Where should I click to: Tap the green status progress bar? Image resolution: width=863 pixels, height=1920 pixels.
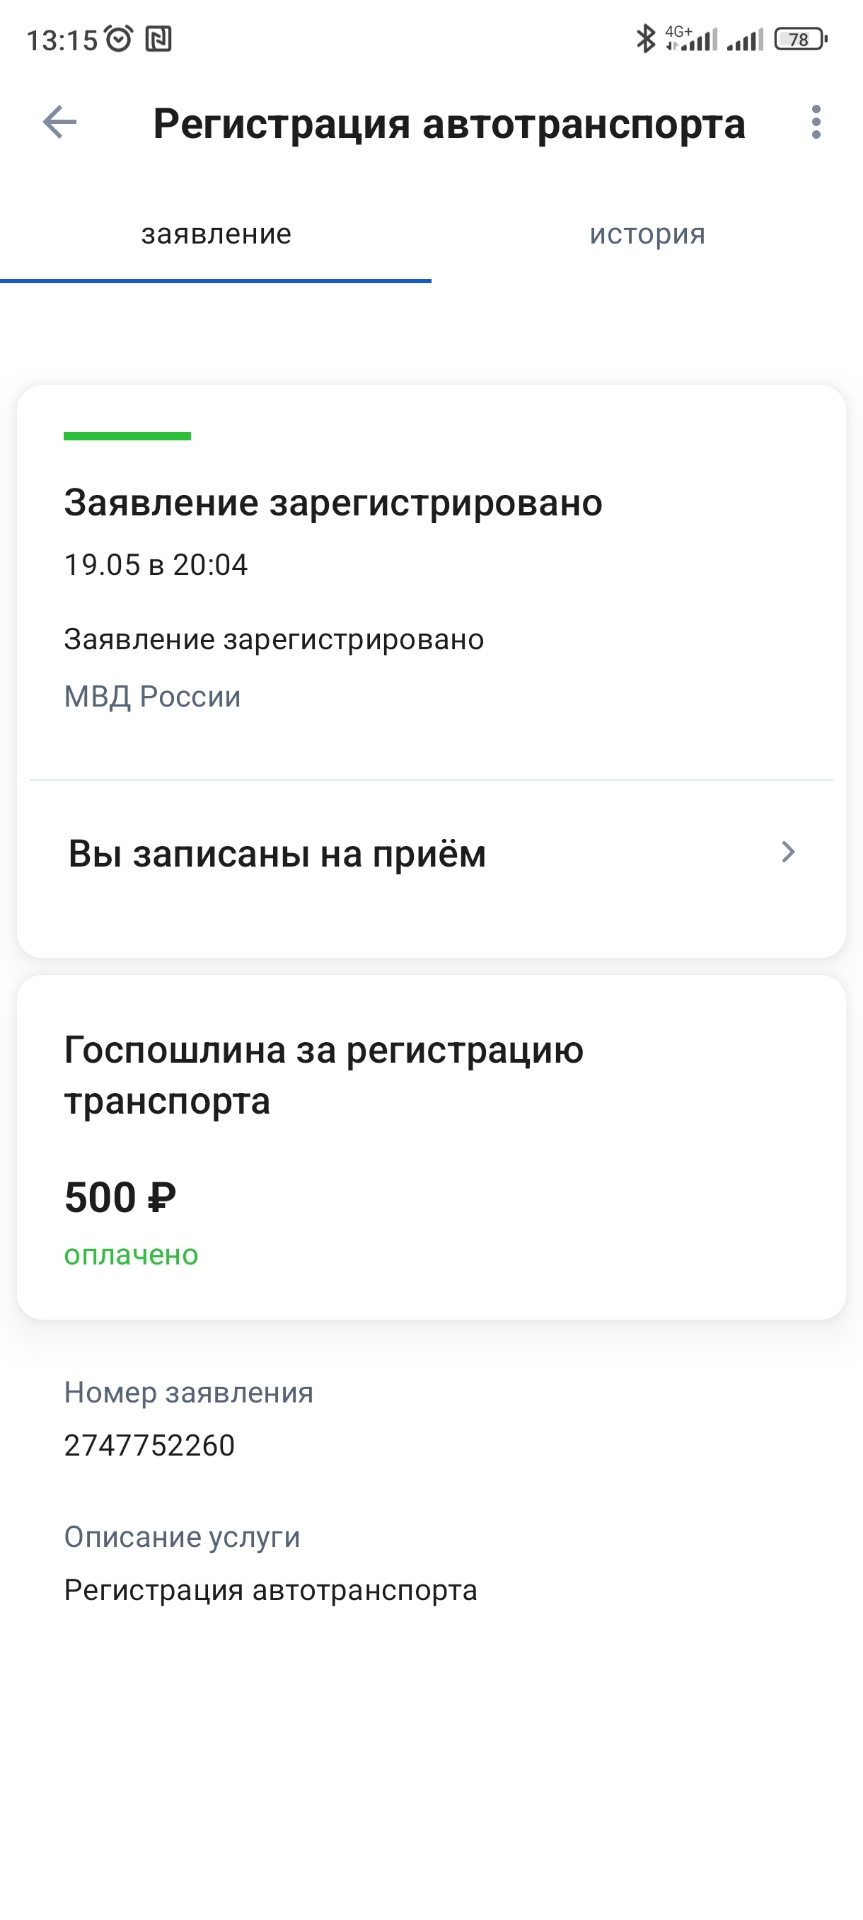click(127, 436)
